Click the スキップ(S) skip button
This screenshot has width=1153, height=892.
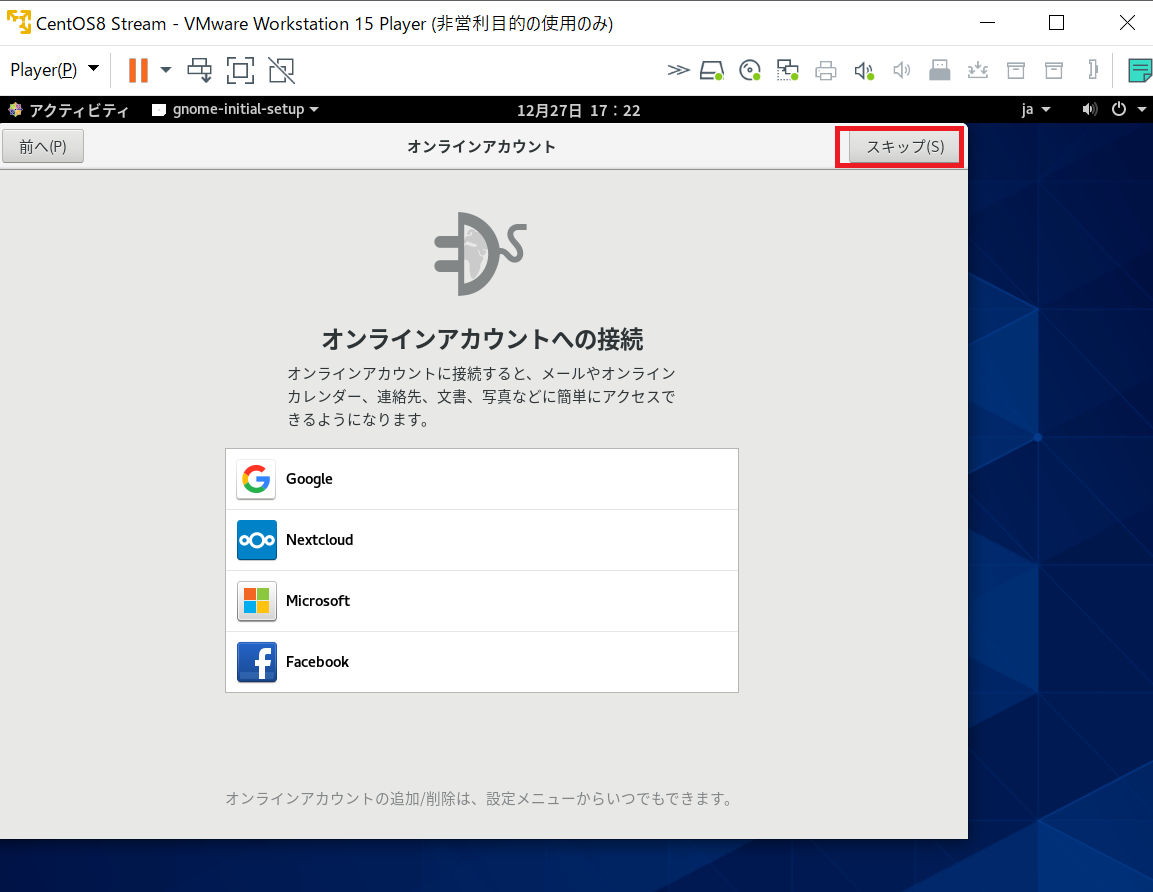(905, 146)
